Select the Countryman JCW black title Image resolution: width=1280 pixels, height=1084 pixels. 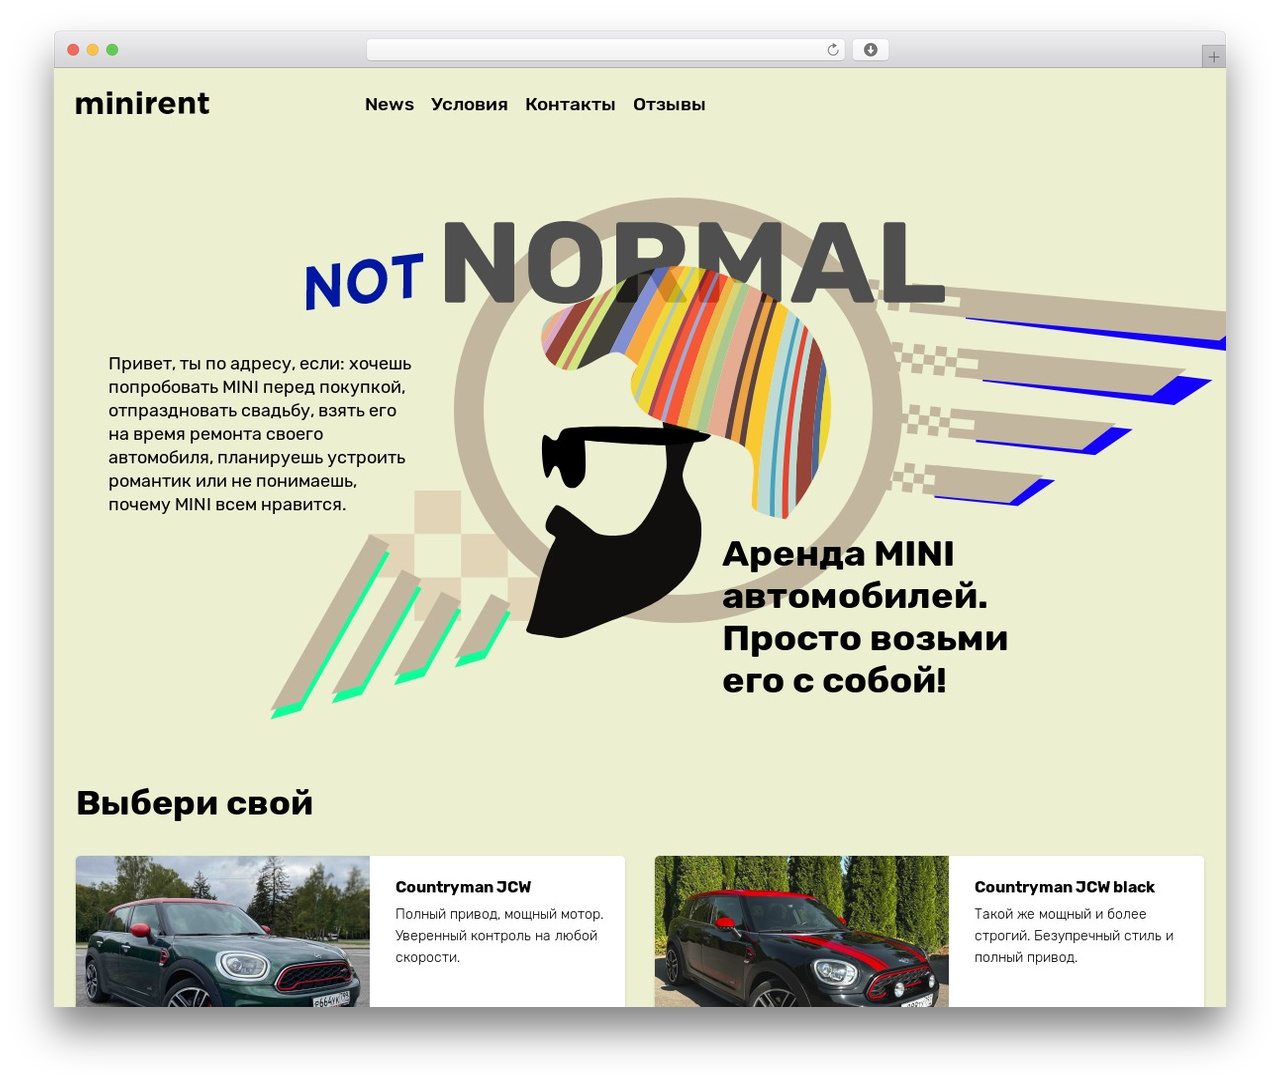(1064, 887)
